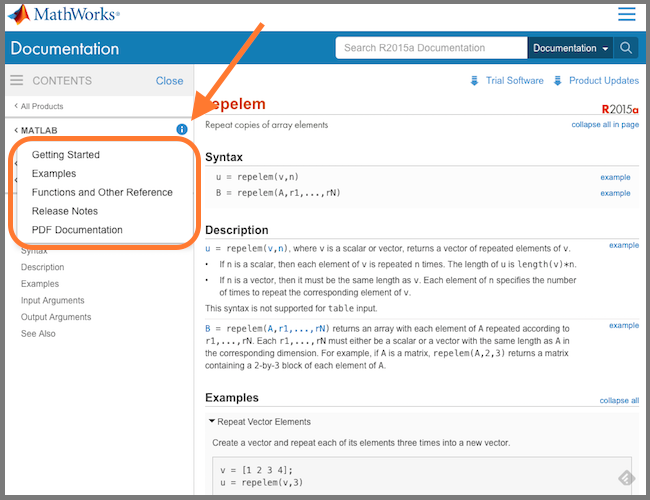
Task: Click the search documentation input field
Action: pos(431,48)
